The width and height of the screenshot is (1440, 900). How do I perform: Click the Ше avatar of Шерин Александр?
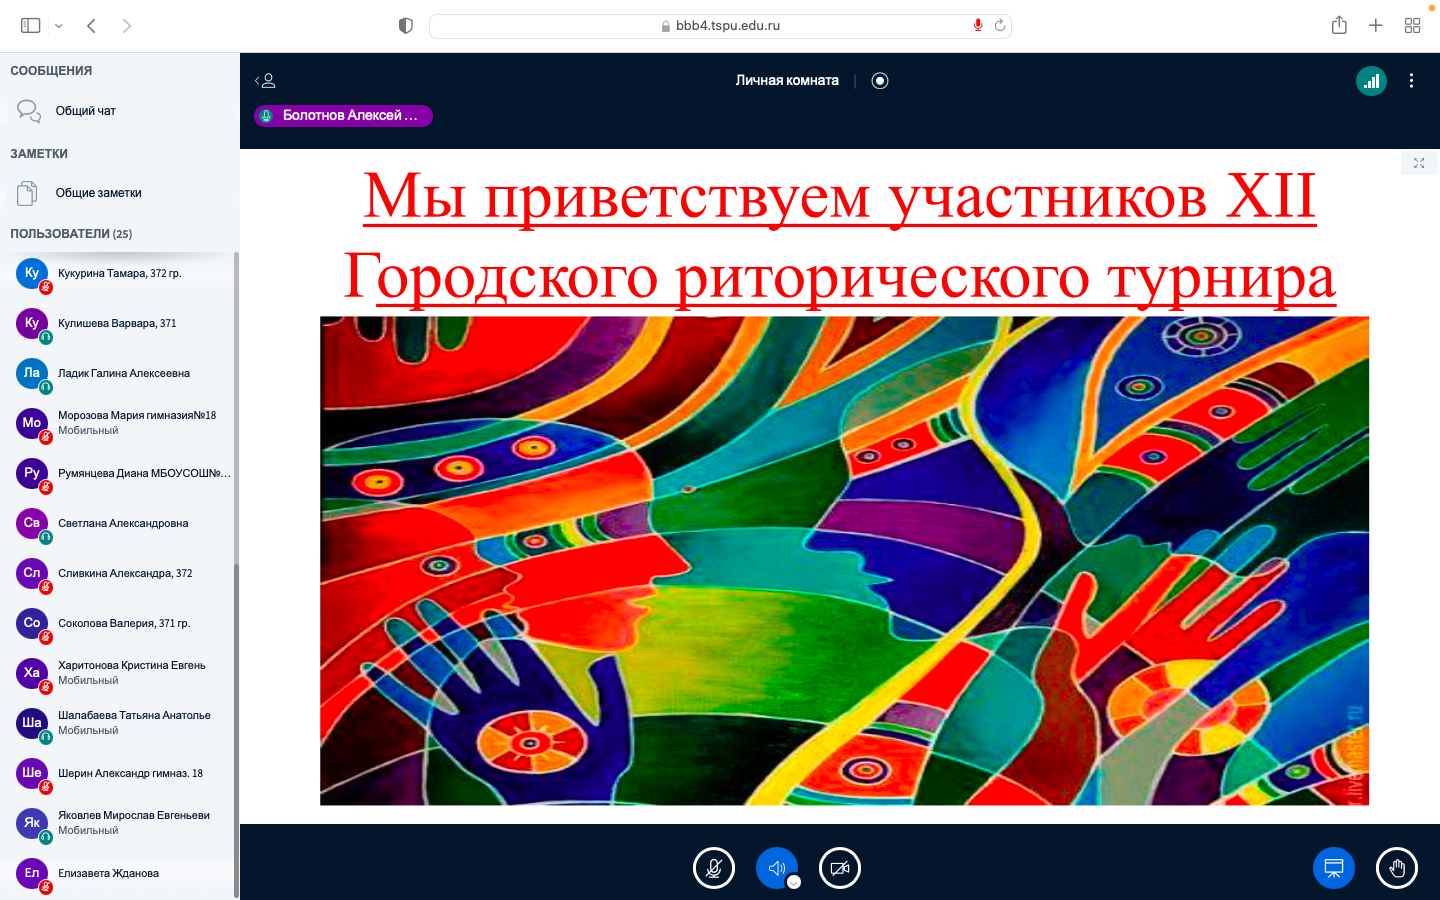(32, 773)
